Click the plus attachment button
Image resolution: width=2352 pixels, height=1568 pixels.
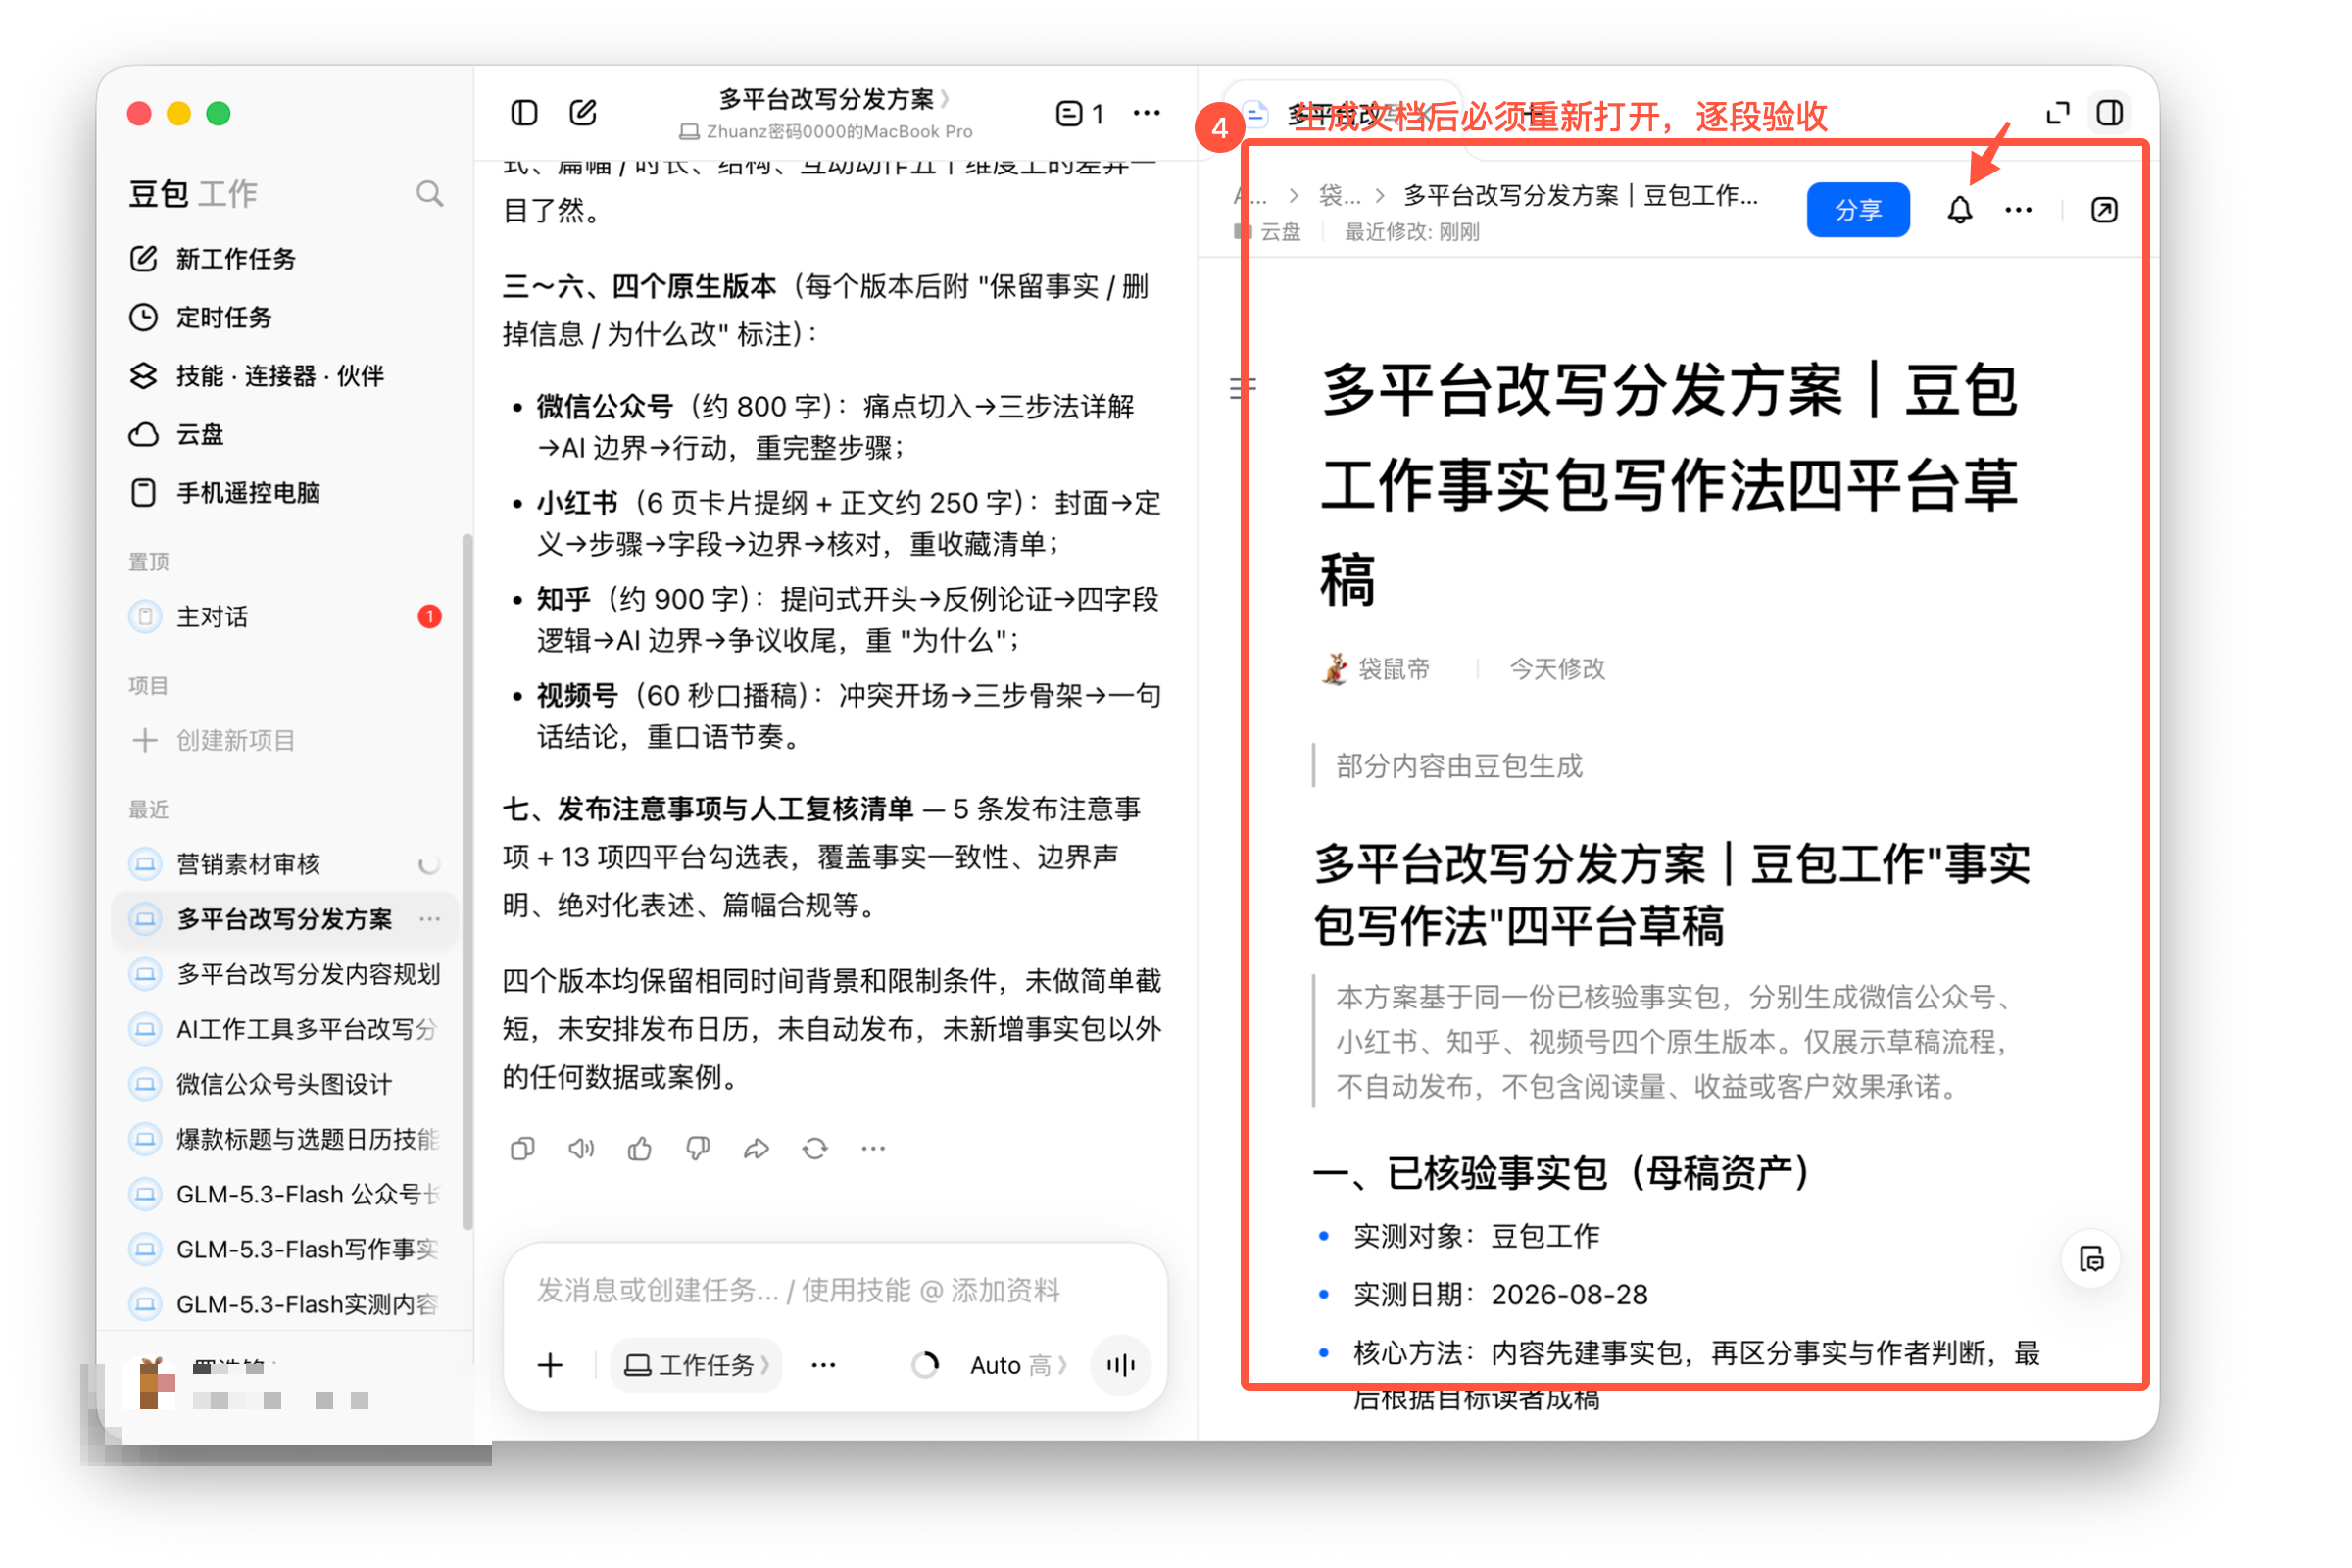[x=550, y=1365]
